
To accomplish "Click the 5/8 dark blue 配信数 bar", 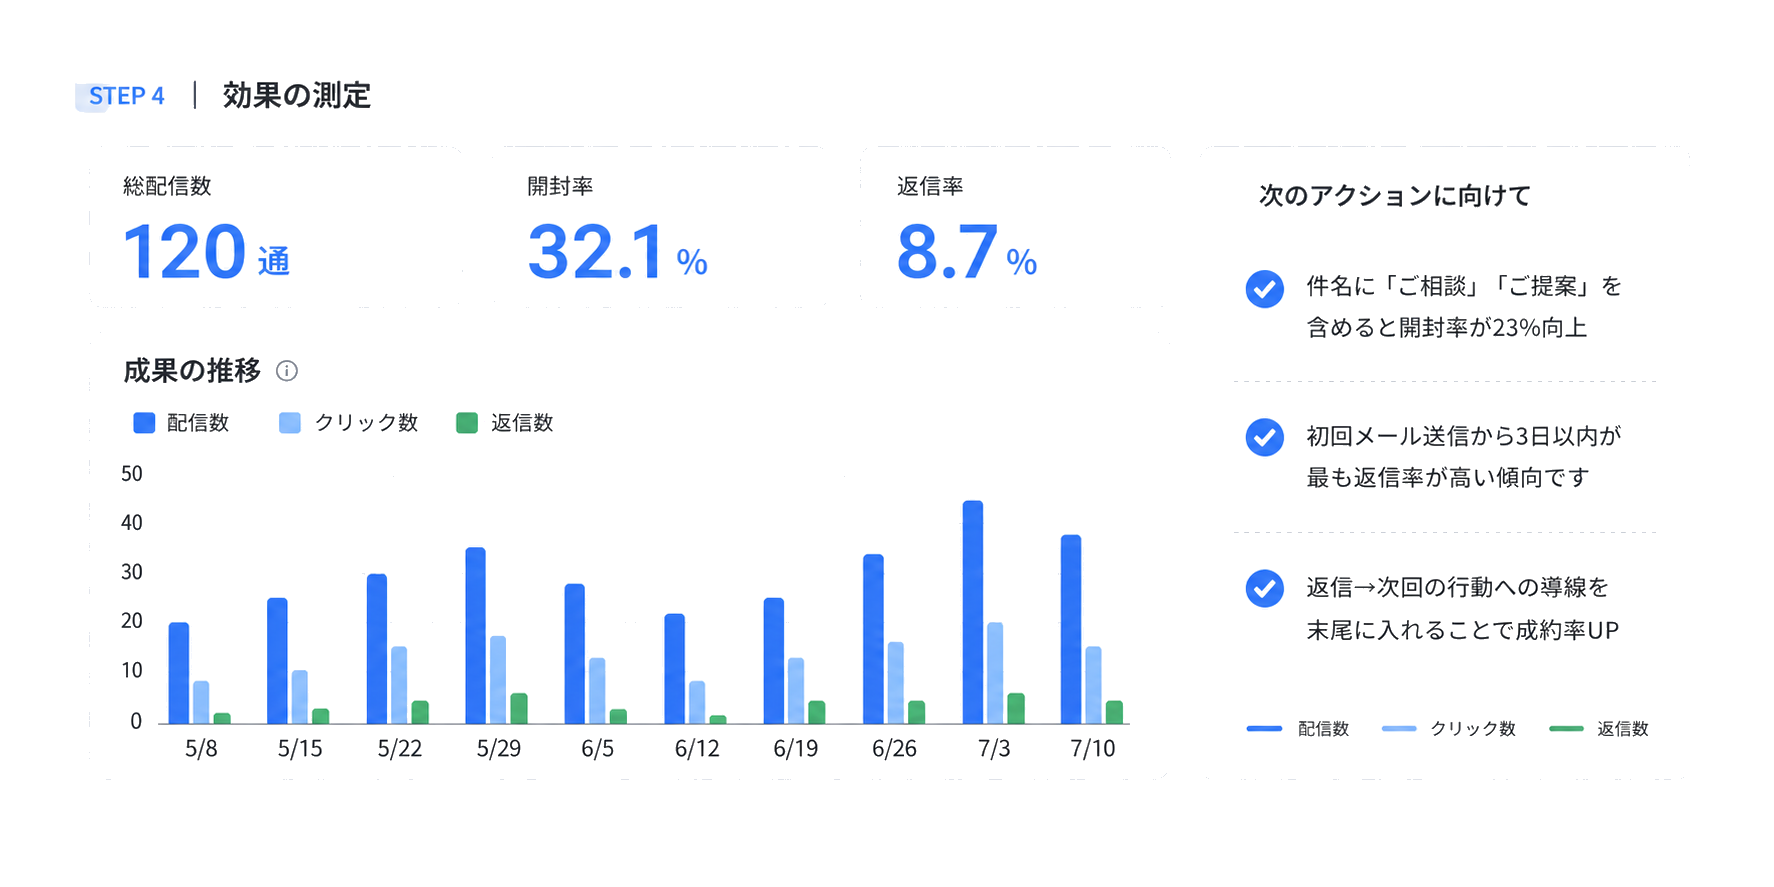I will pyautogui.click(x=179, y=673).
